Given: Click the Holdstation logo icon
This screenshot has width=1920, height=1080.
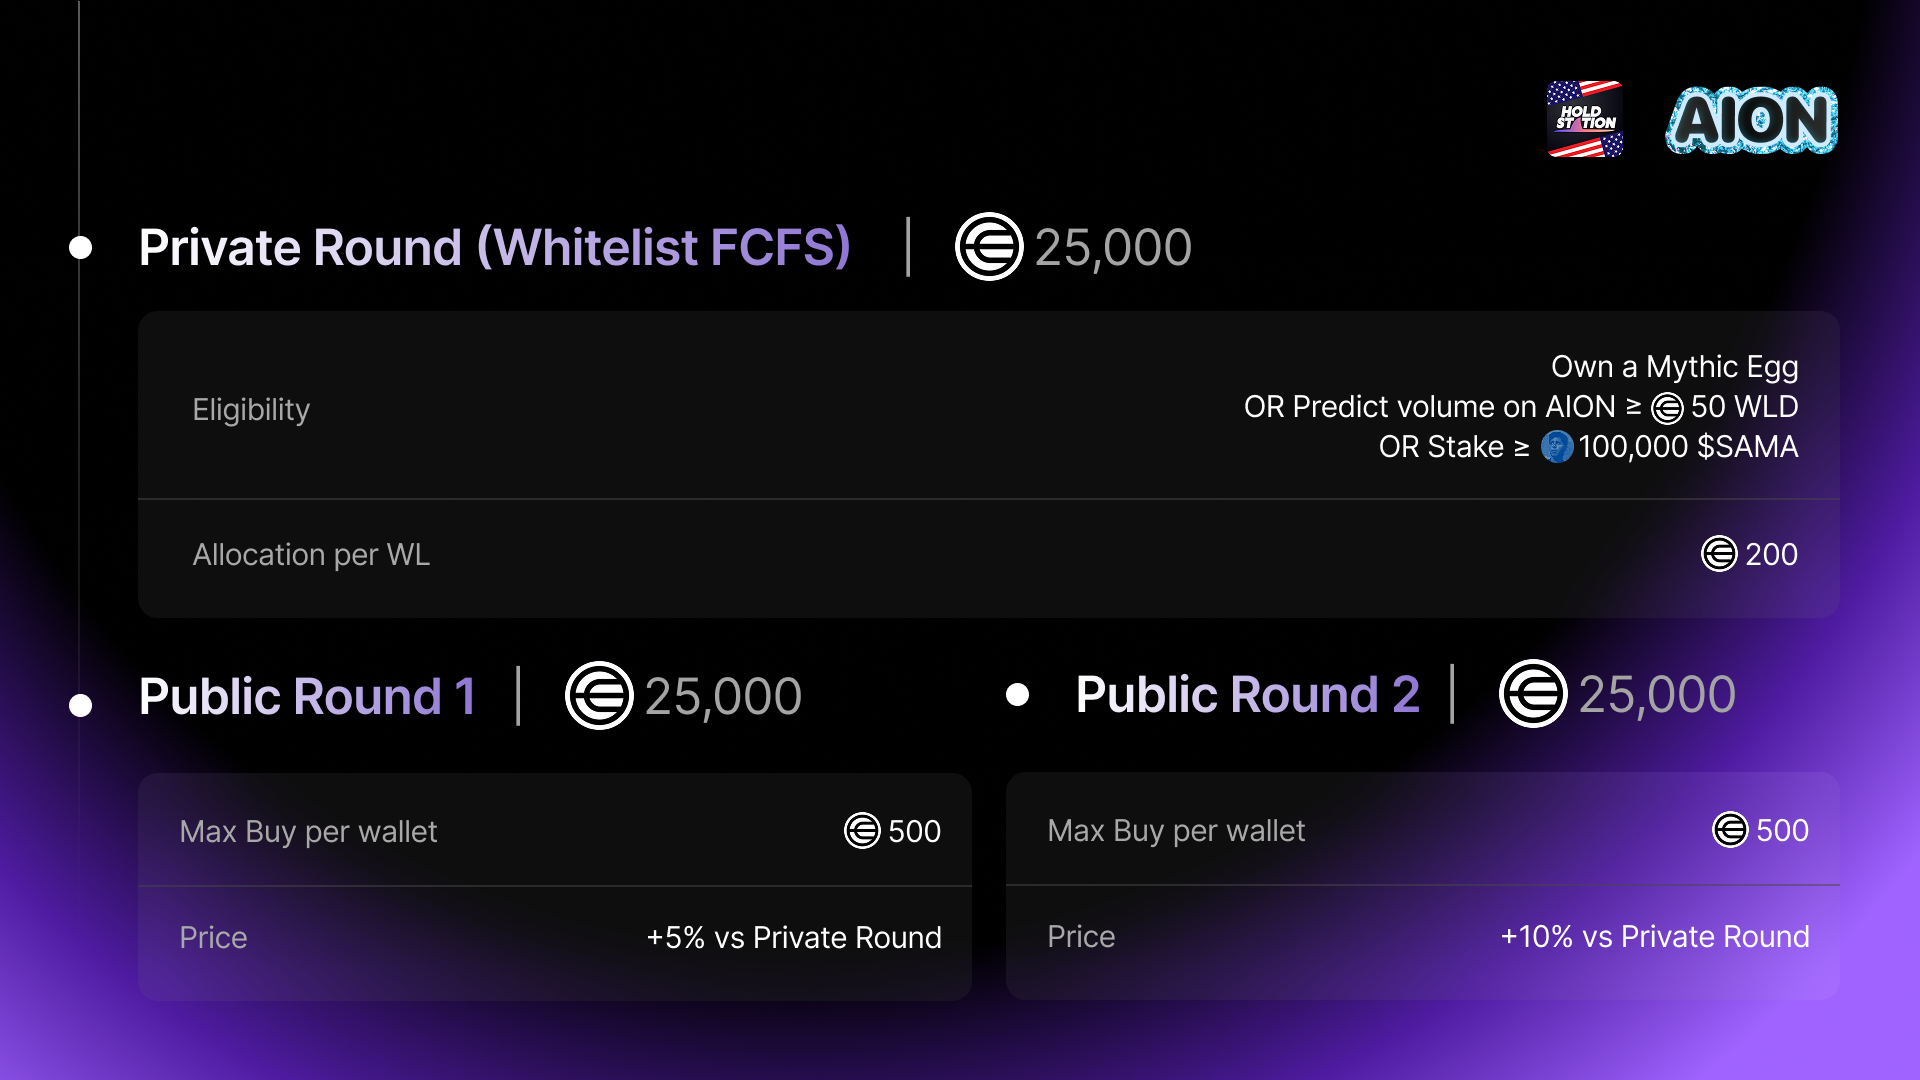Looking at the screenshot, I should point(1585,119).
